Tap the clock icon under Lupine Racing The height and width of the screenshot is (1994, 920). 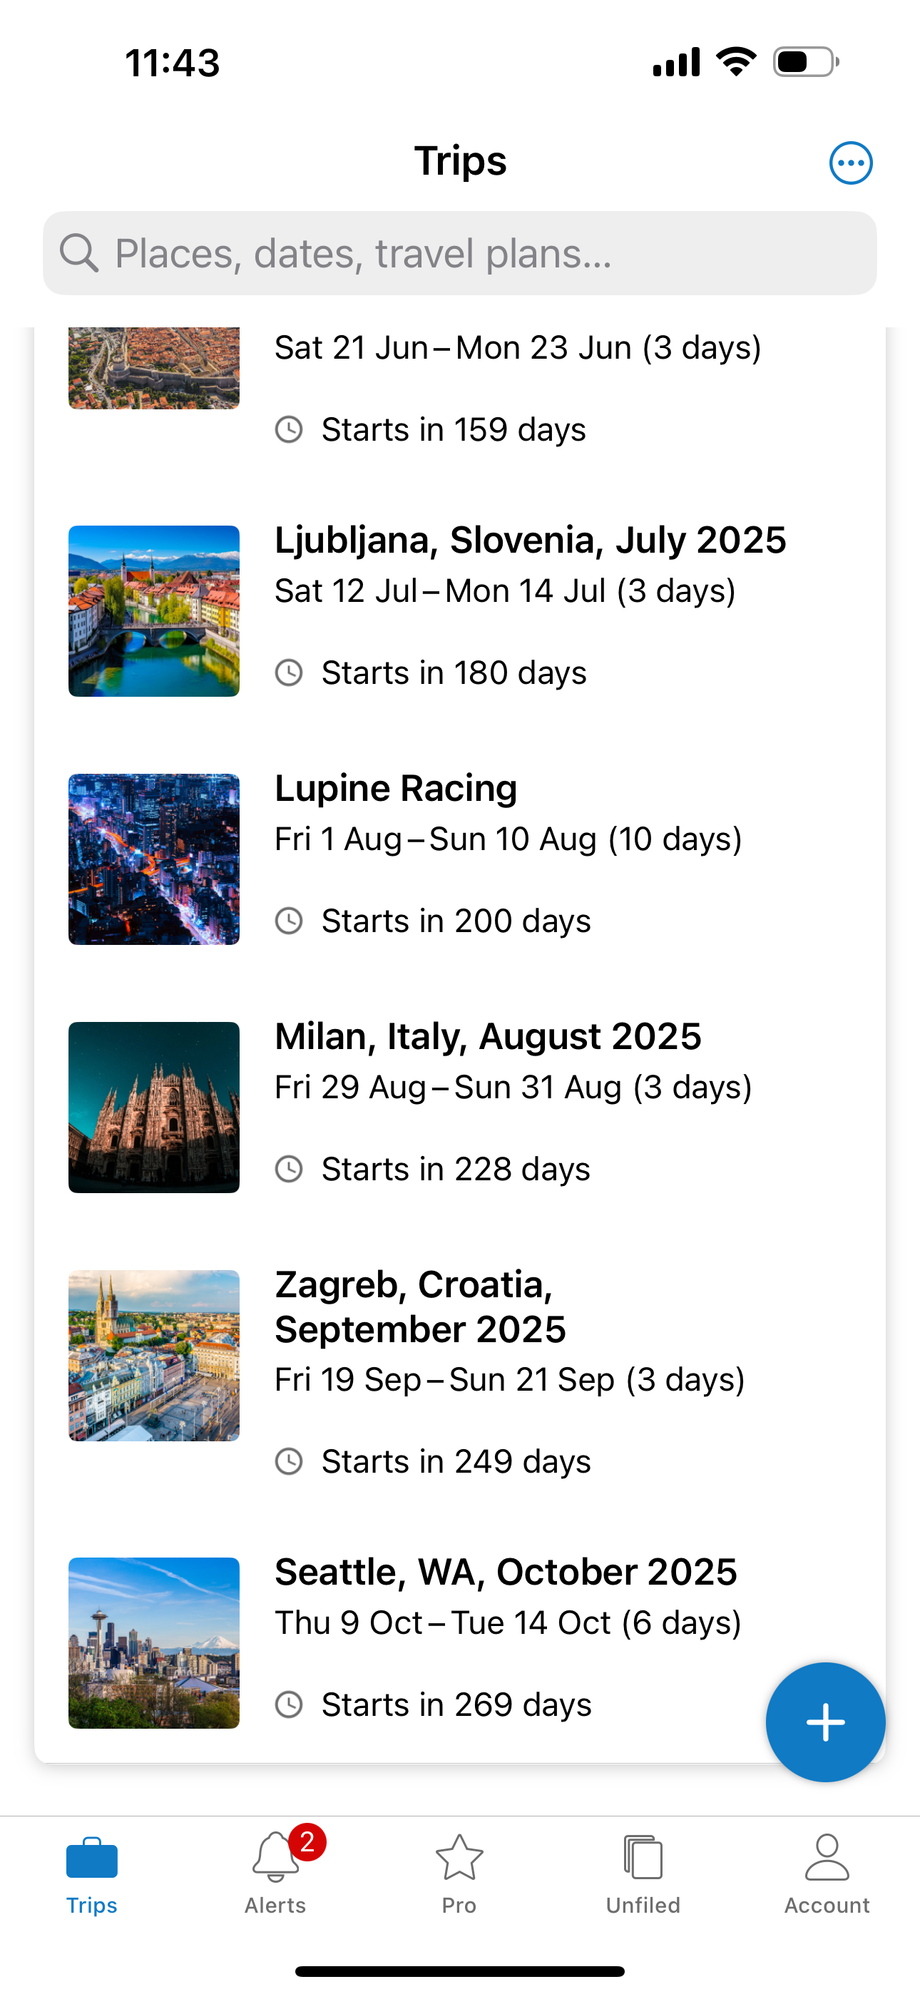coord(289,921)
